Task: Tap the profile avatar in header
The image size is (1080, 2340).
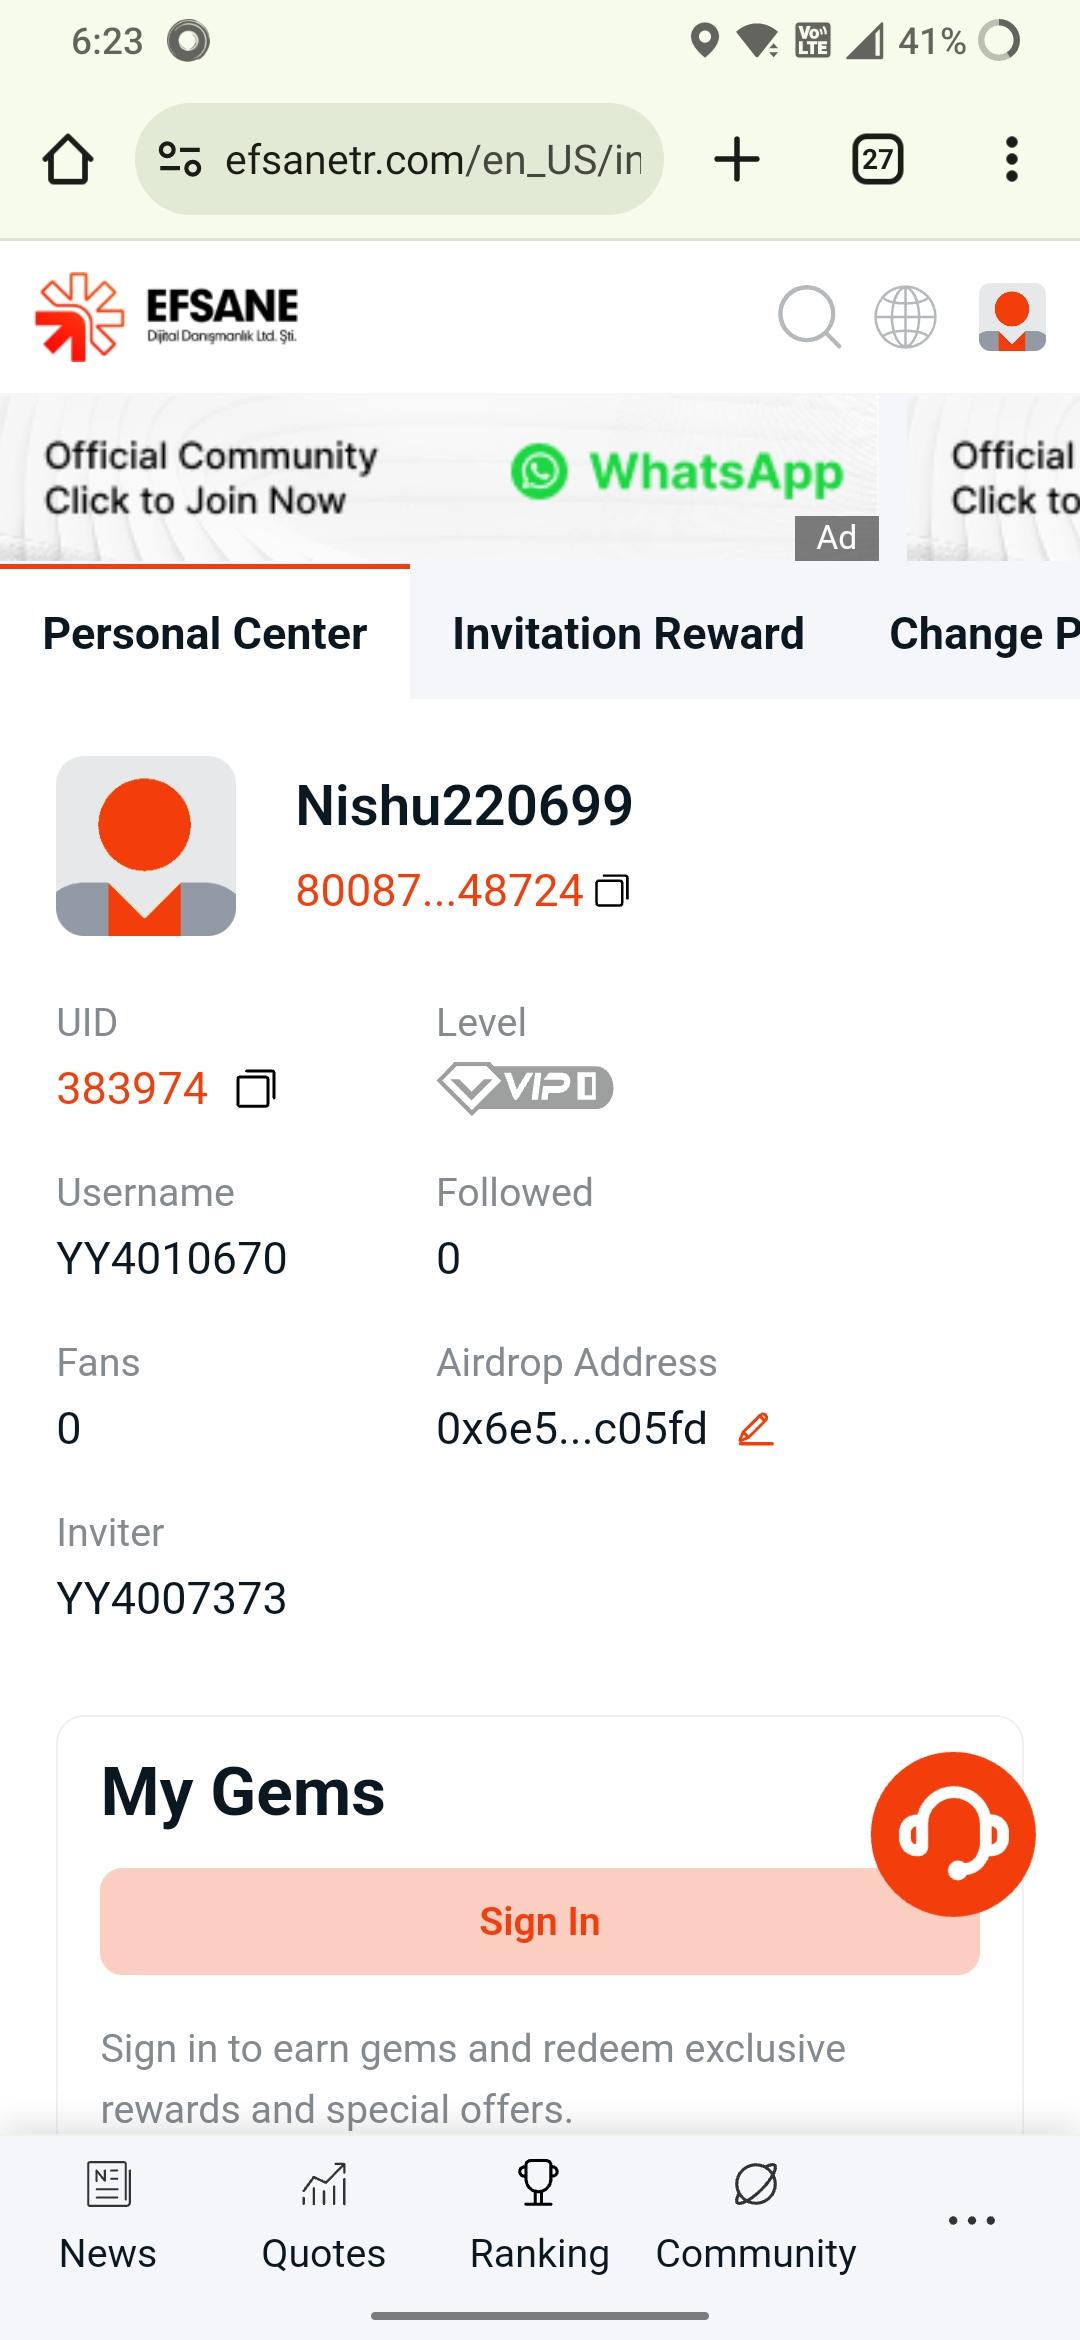Action: (1012, 317)
